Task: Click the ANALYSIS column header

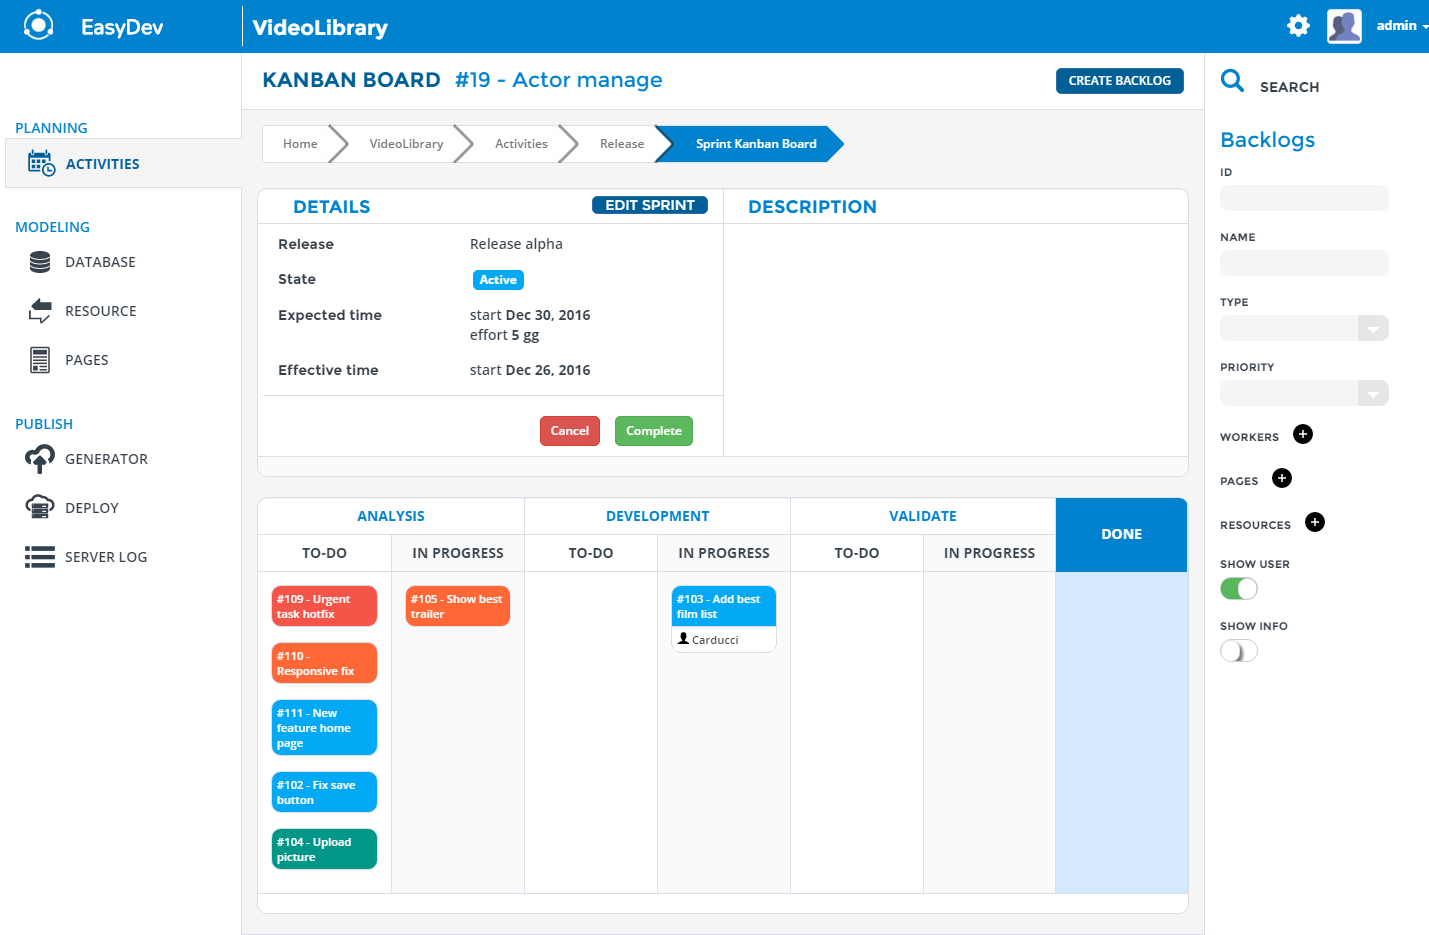Action: 391,516
